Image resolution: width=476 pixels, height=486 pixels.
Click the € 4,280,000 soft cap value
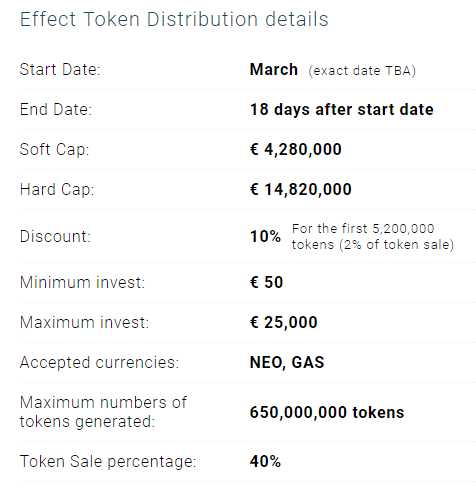tap(296, 149)
